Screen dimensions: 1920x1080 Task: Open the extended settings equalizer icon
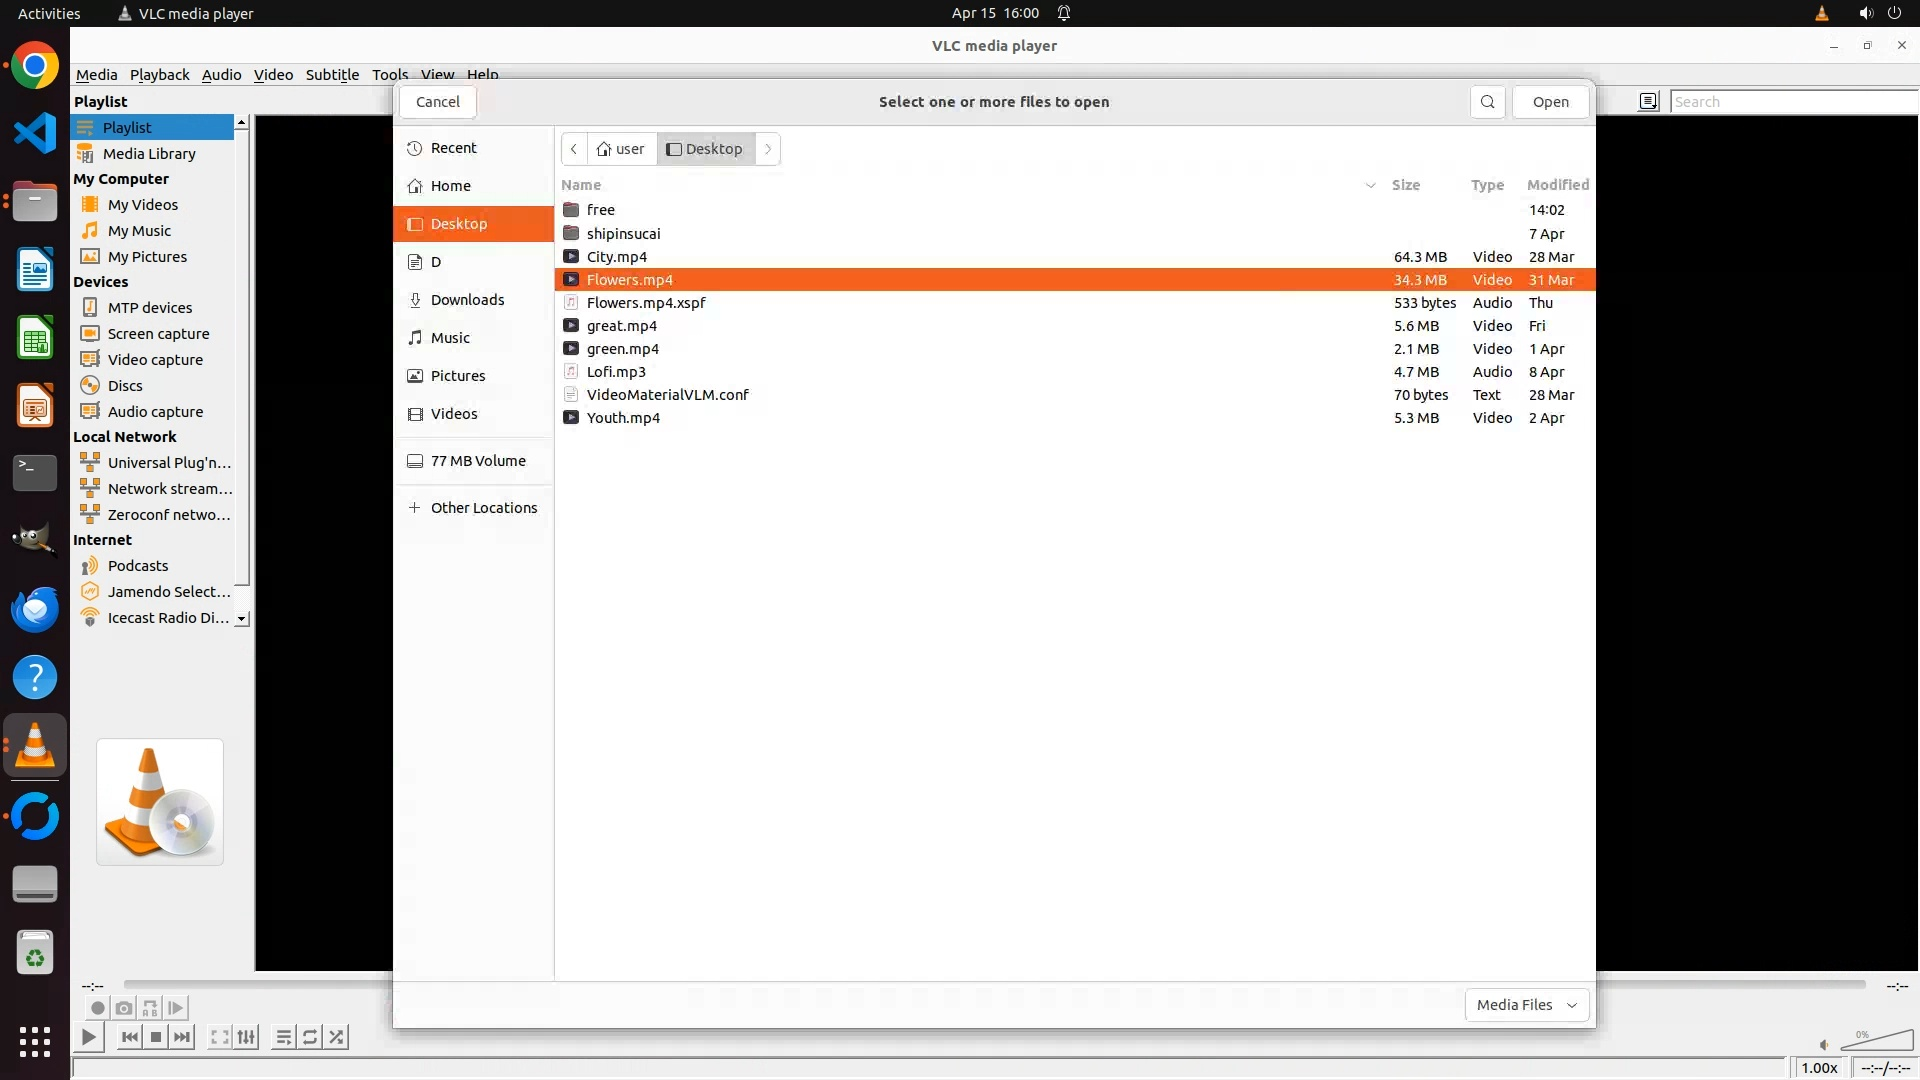click(247, 1037)
